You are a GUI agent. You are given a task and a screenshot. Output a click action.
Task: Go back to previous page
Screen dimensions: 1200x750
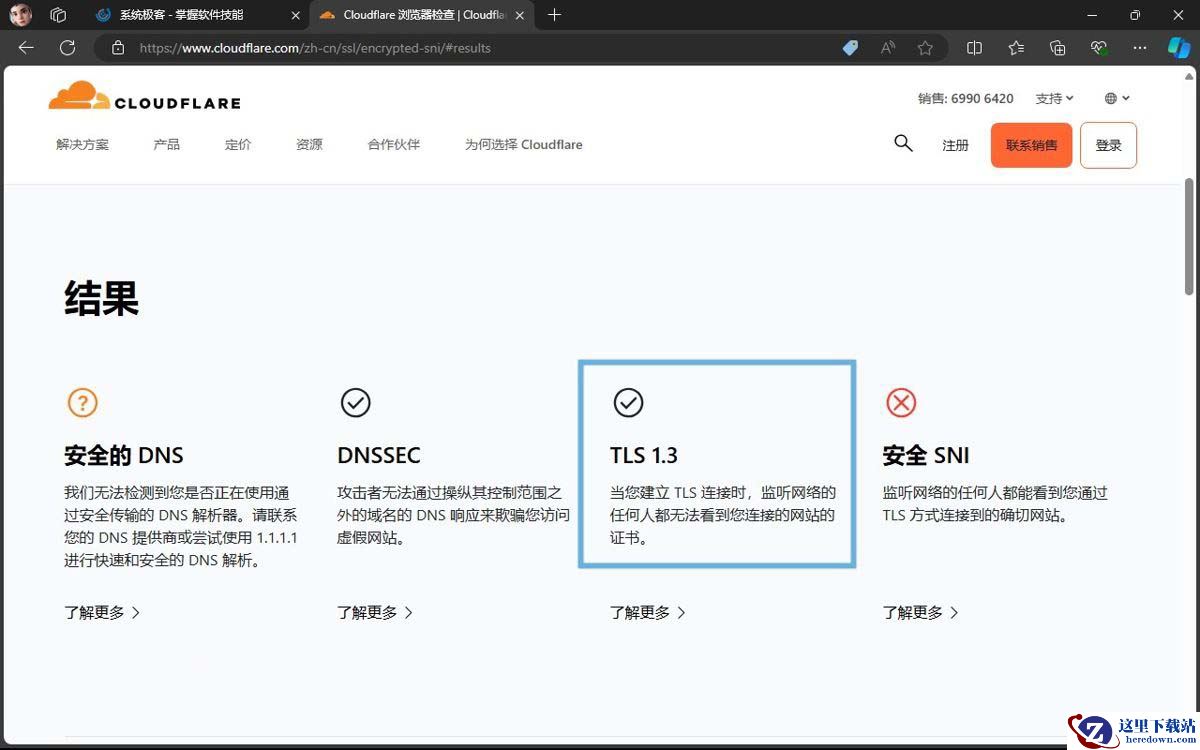pos(26,47)
